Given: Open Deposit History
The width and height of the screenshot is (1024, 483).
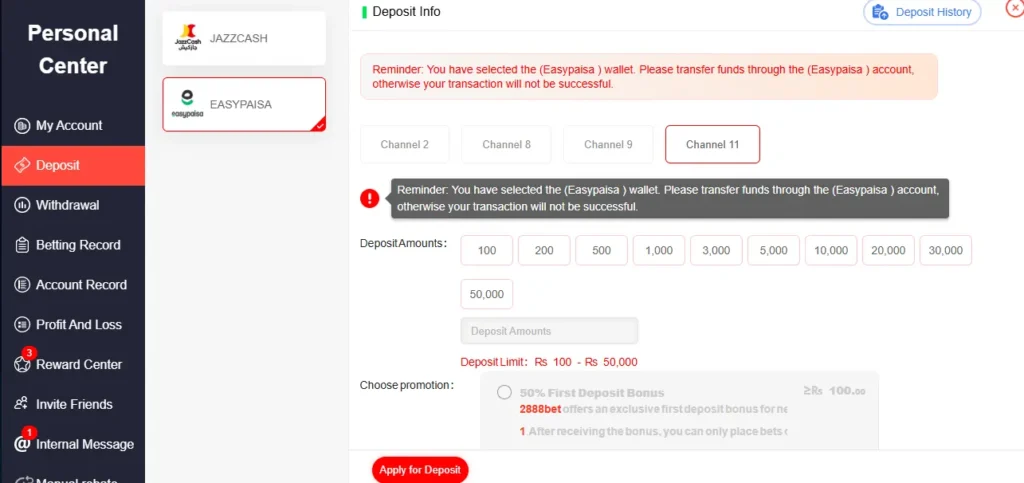Looking at the screenshot, I should click(922, 12).
